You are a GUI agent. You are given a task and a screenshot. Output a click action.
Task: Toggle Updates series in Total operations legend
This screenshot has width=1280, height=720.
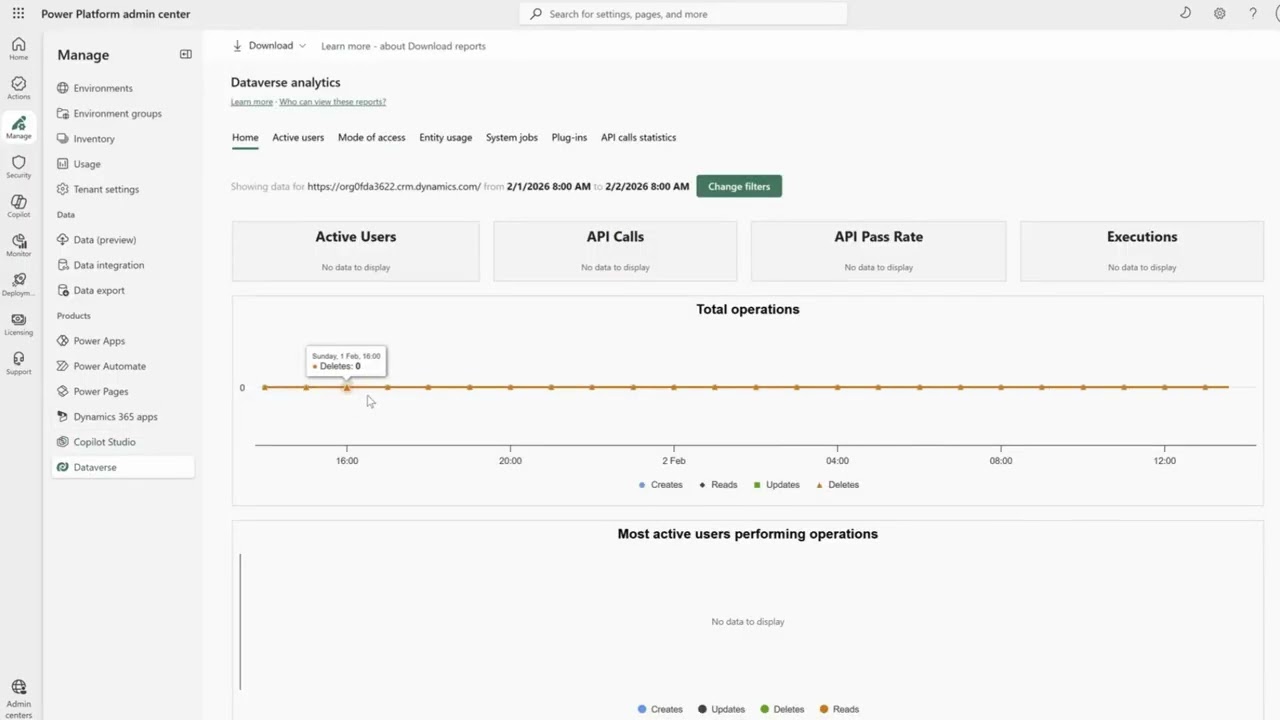tap(776, 485)
